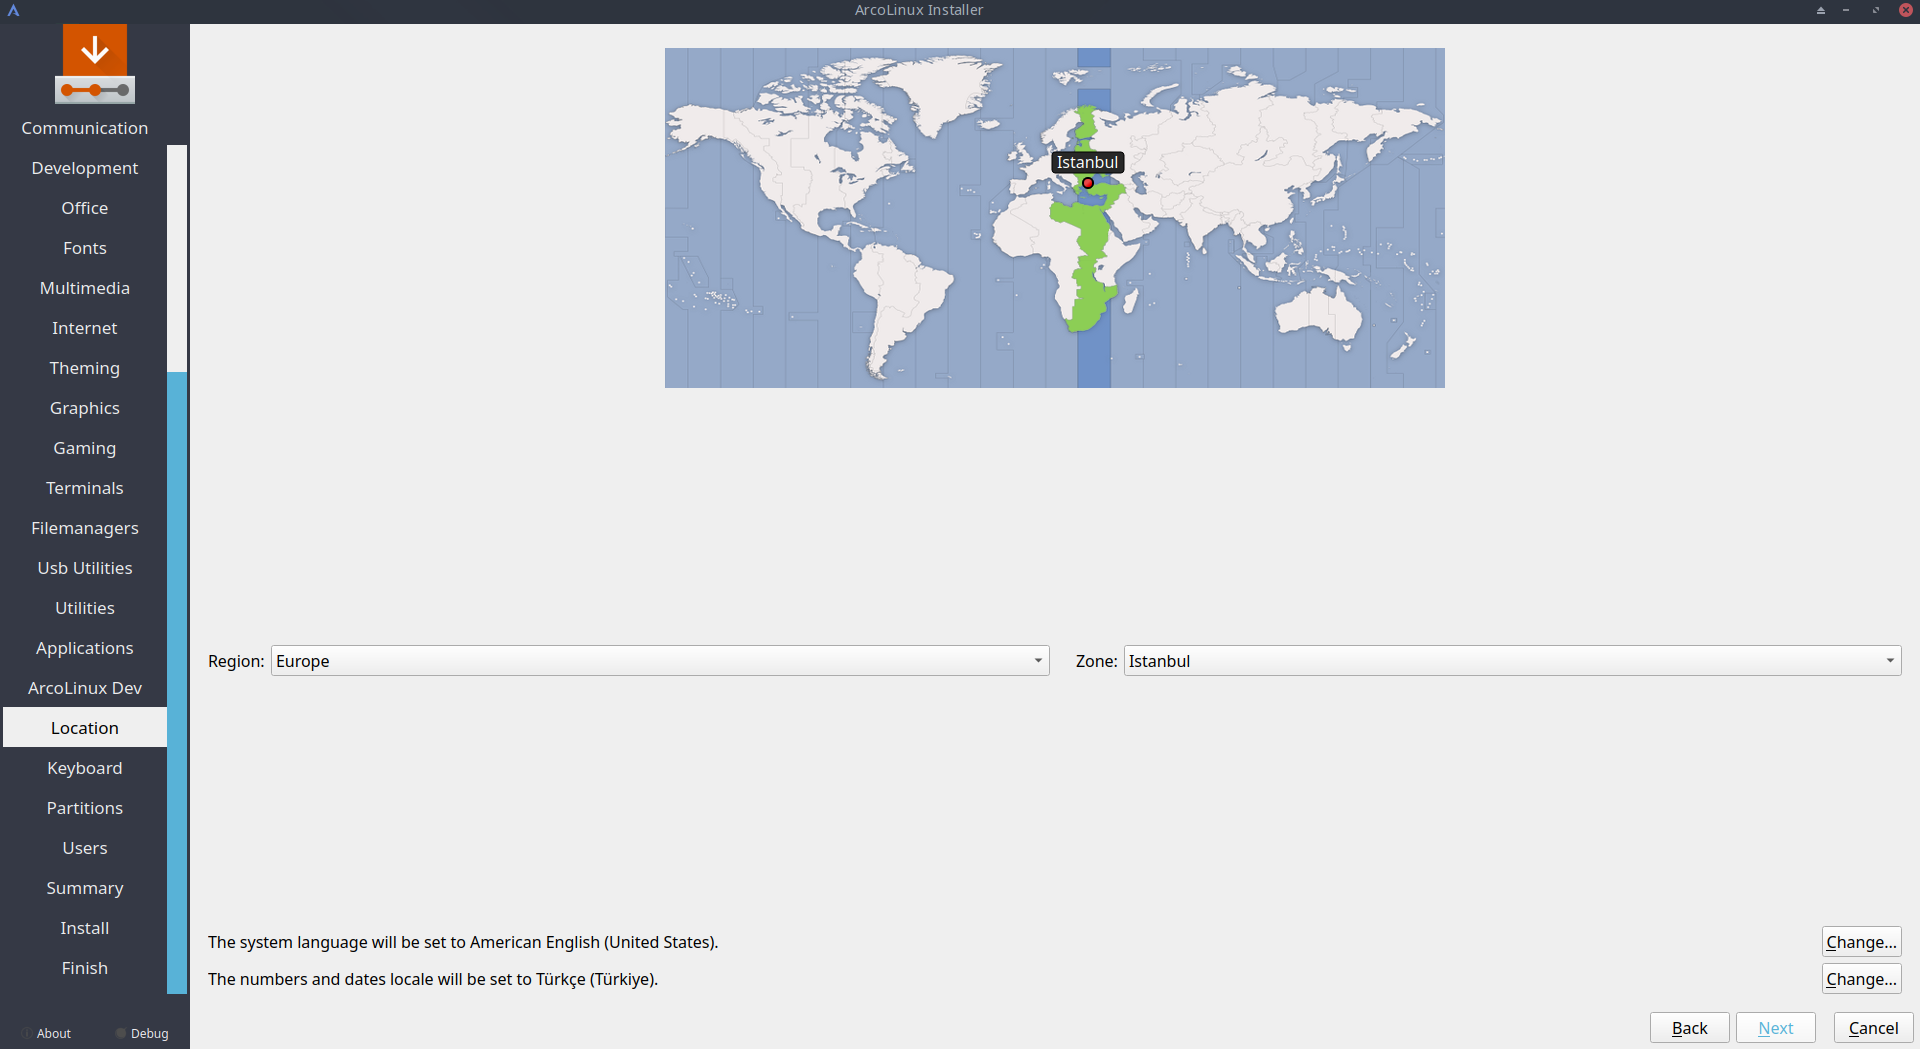Go to the Theming step
Image resolution: width=1920 pixels, height=1049 pixels.
tap(85, 368)
